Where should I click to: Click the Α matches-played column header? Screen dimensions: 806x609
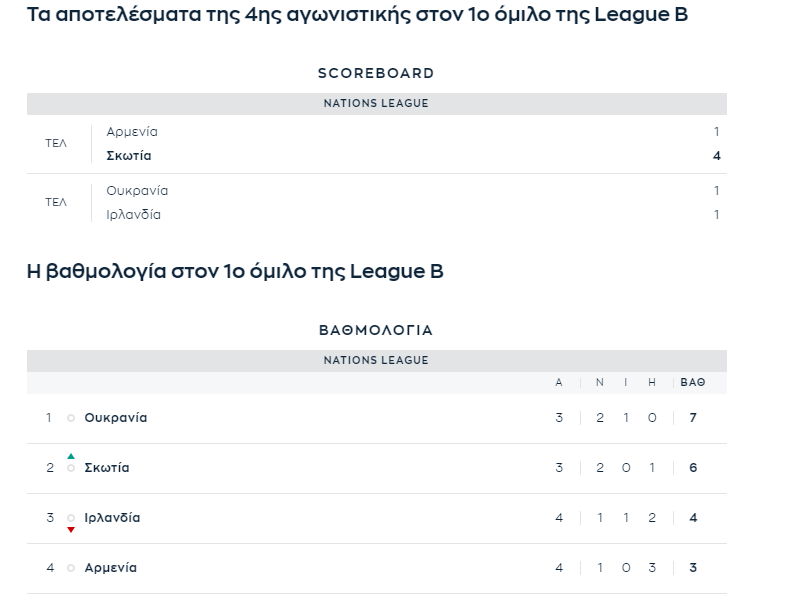pyautogui.click(x=559, y=382)
